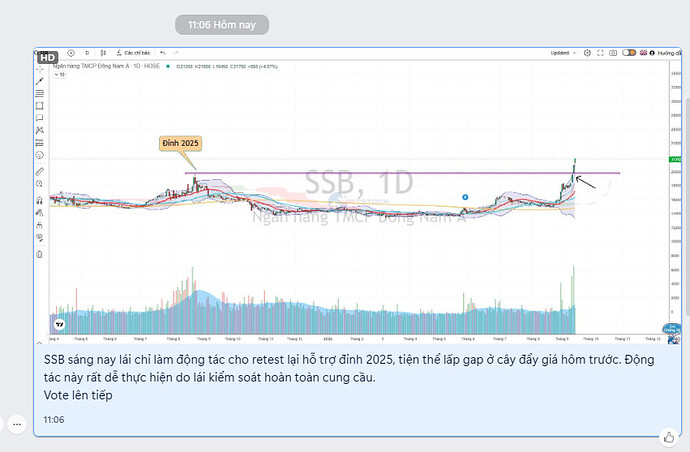Click the blue circular event marker on chart
The image size is (690, 452).
point(465,197)
